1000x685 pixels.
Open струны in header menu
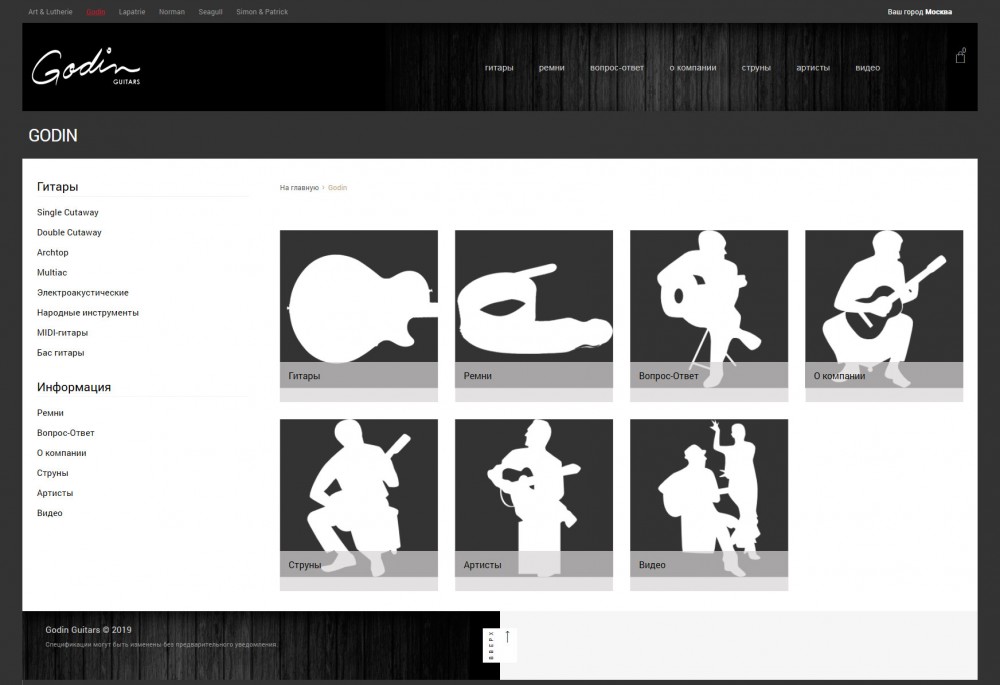(x=756, y=68)
